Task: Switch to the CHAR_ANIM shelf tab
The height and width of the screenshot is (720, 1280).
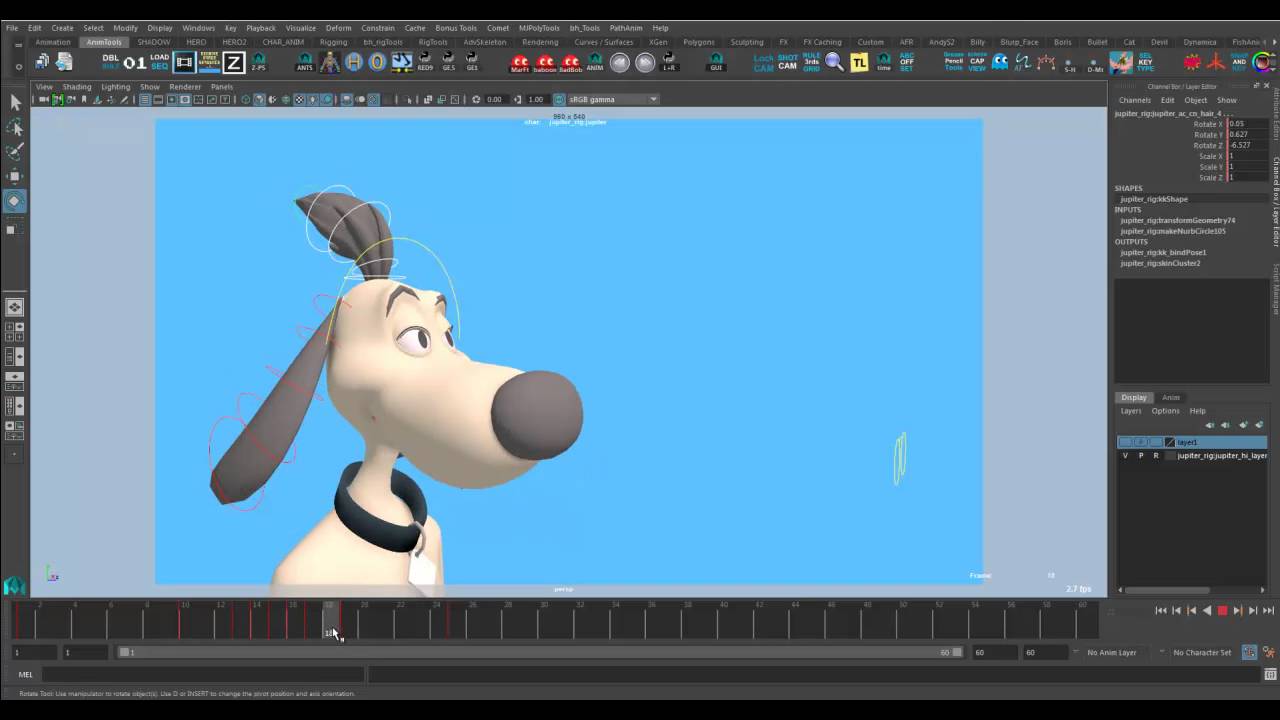Action: (283, 42)
